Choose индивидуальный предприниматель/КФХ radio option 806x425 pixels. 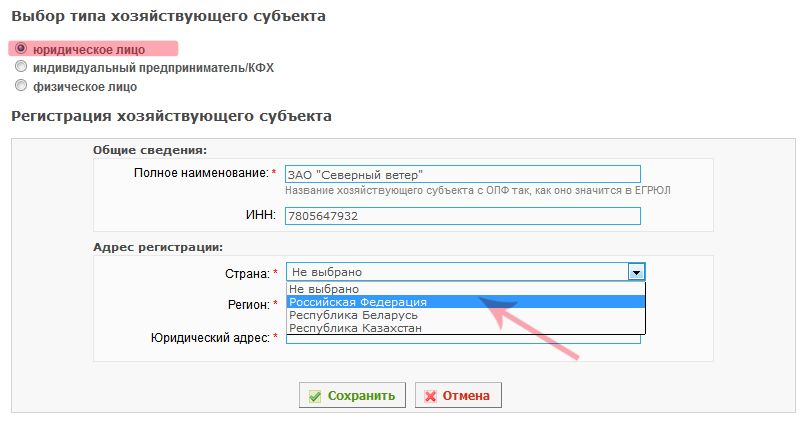coord(21,66)
